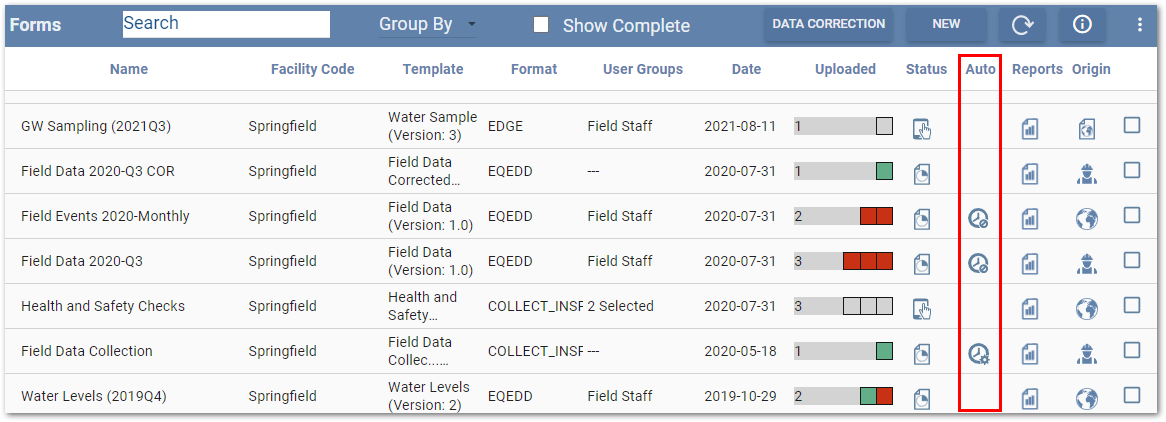Image resolution: width=1166 pixels, height=422 pixels.
Task: Open reports icon for Field Events 2020-Monthly
Action: pos(1030,219)
